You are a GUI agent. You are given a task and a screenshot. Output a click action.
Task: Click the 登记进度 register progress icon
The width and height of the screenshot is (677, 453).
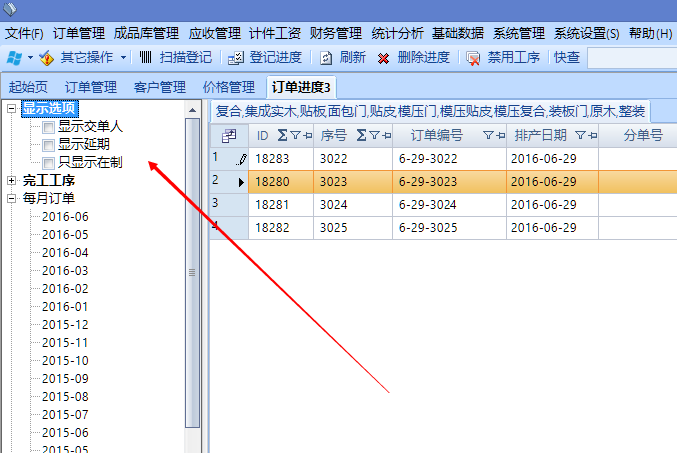pyautogui.click(x=236, y=58)
